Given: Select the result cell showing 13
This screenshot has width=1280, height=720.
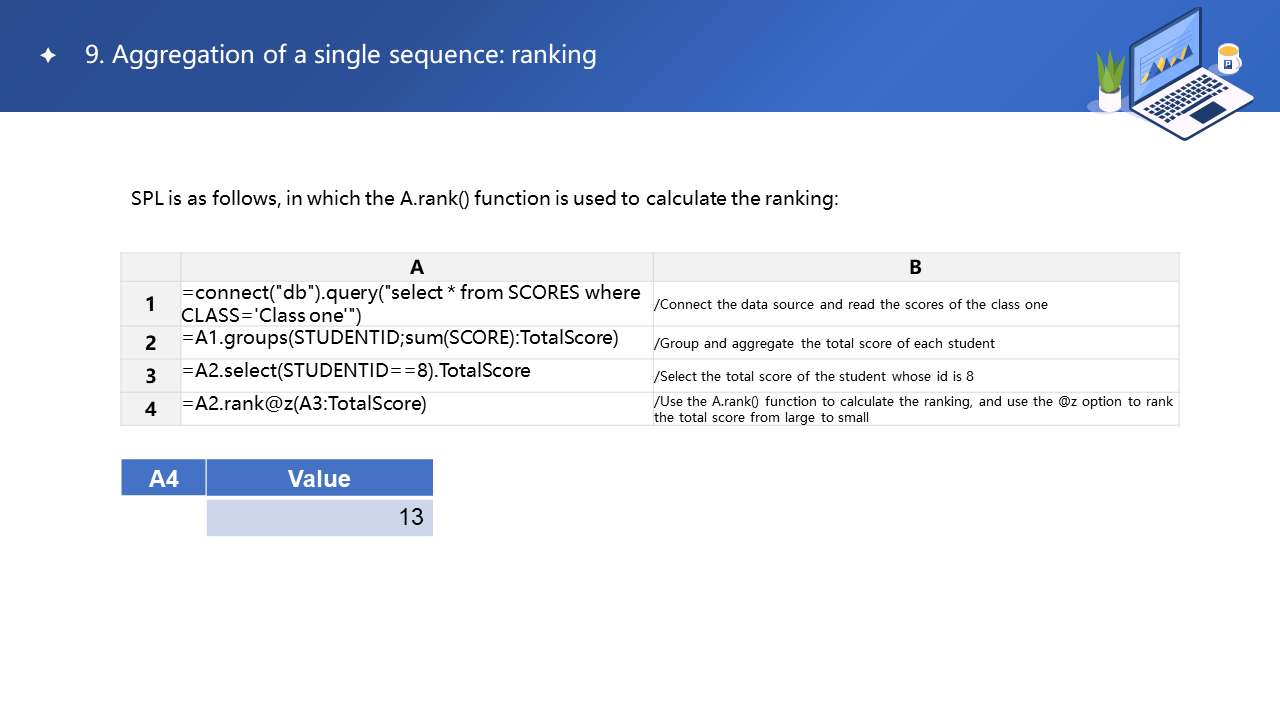Looking at the screenshot, I should coord(319,517).
